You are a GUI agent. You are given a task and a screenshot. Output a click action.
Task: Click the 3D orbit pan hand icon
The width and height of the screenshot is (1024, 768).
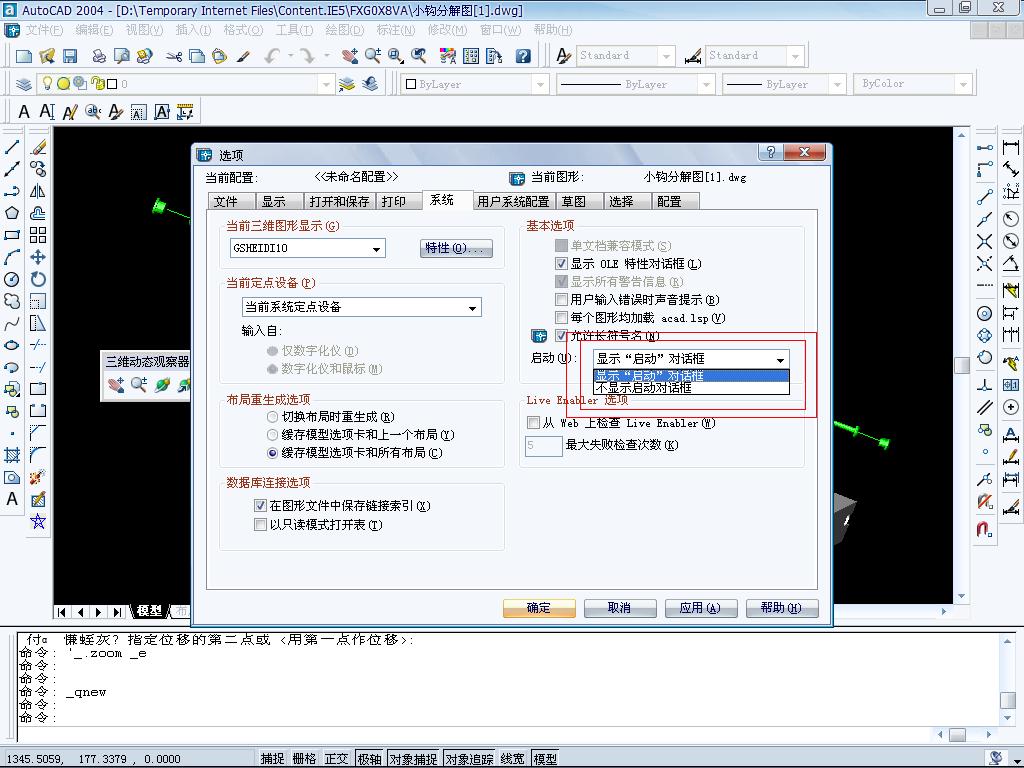point(116,385)
